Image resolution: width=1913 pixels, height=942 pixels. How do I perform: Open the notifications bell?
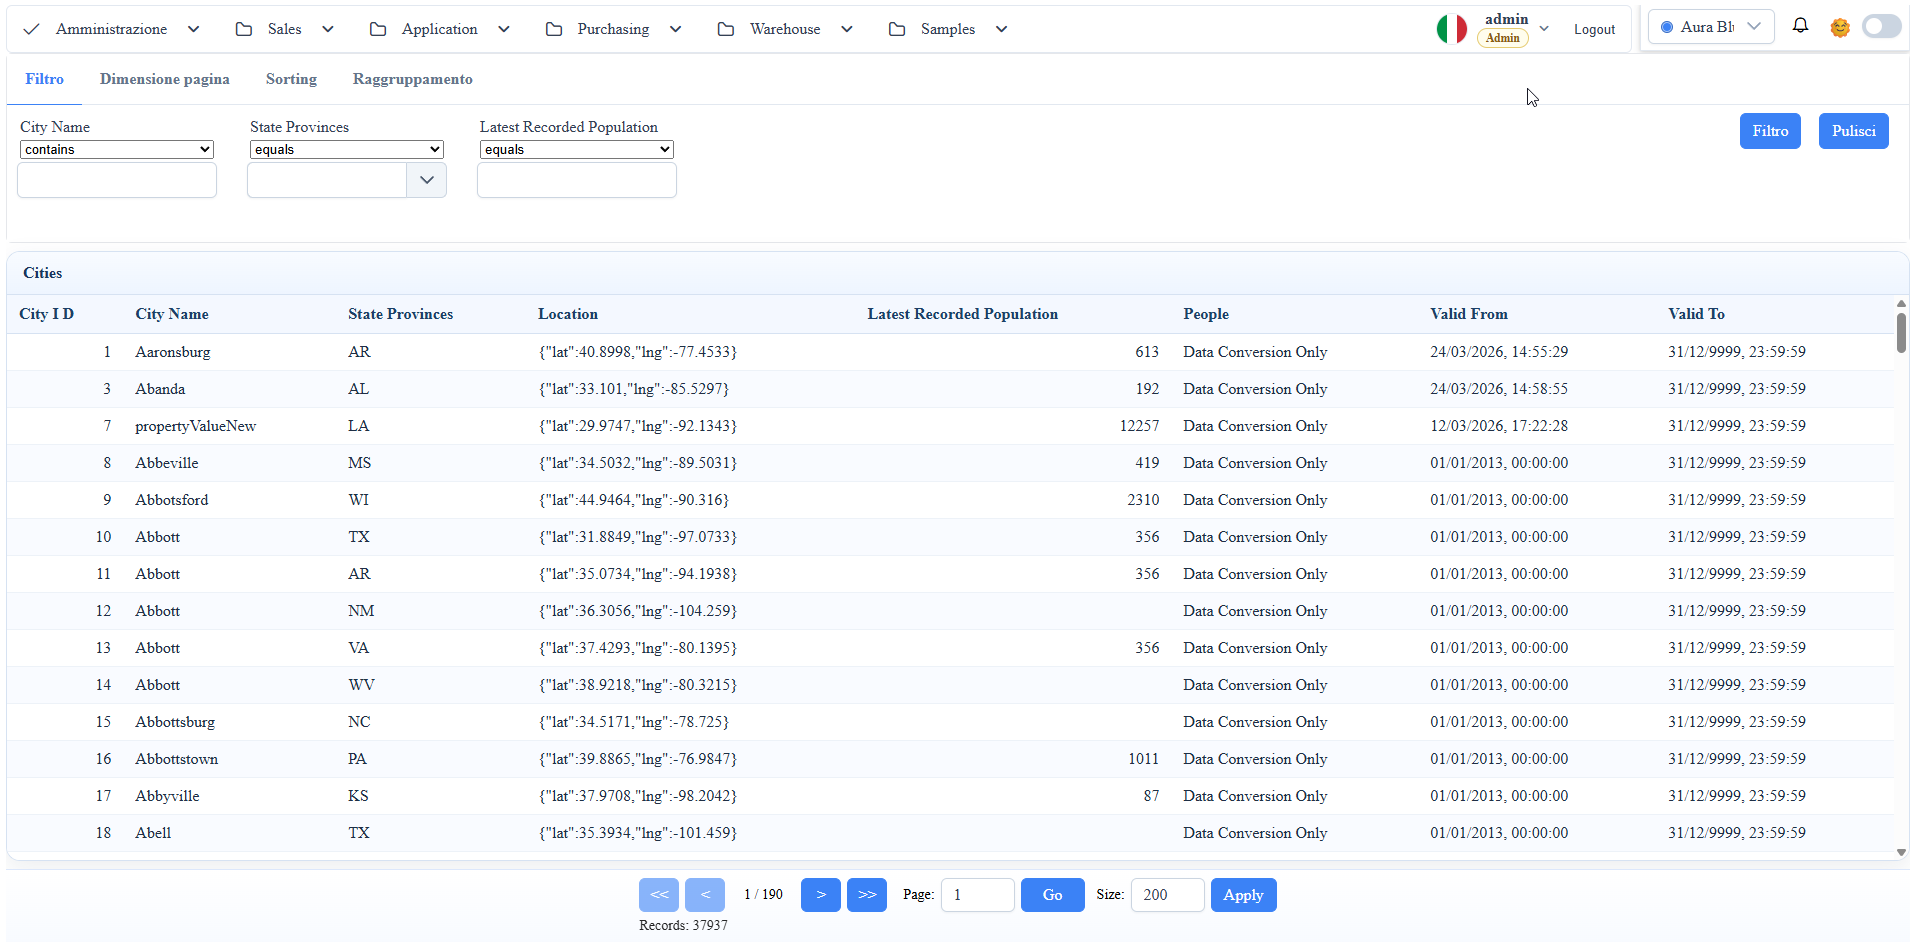(x=1800, y=26)
